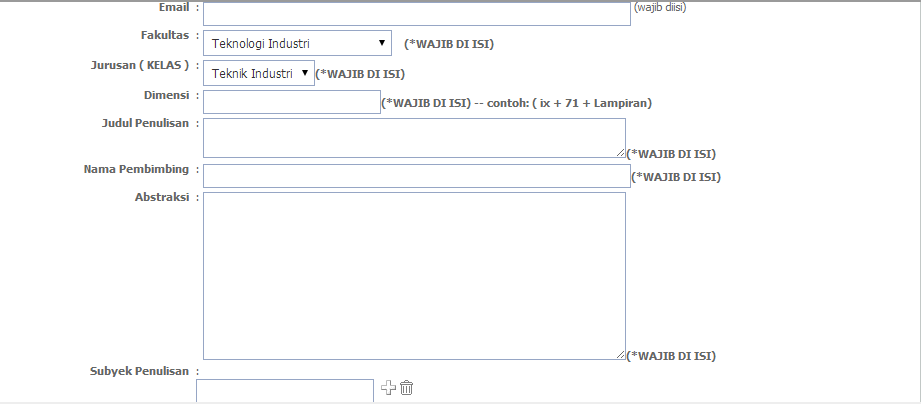
Task: Focus the Dimensi input field
Action: [292, 102]
